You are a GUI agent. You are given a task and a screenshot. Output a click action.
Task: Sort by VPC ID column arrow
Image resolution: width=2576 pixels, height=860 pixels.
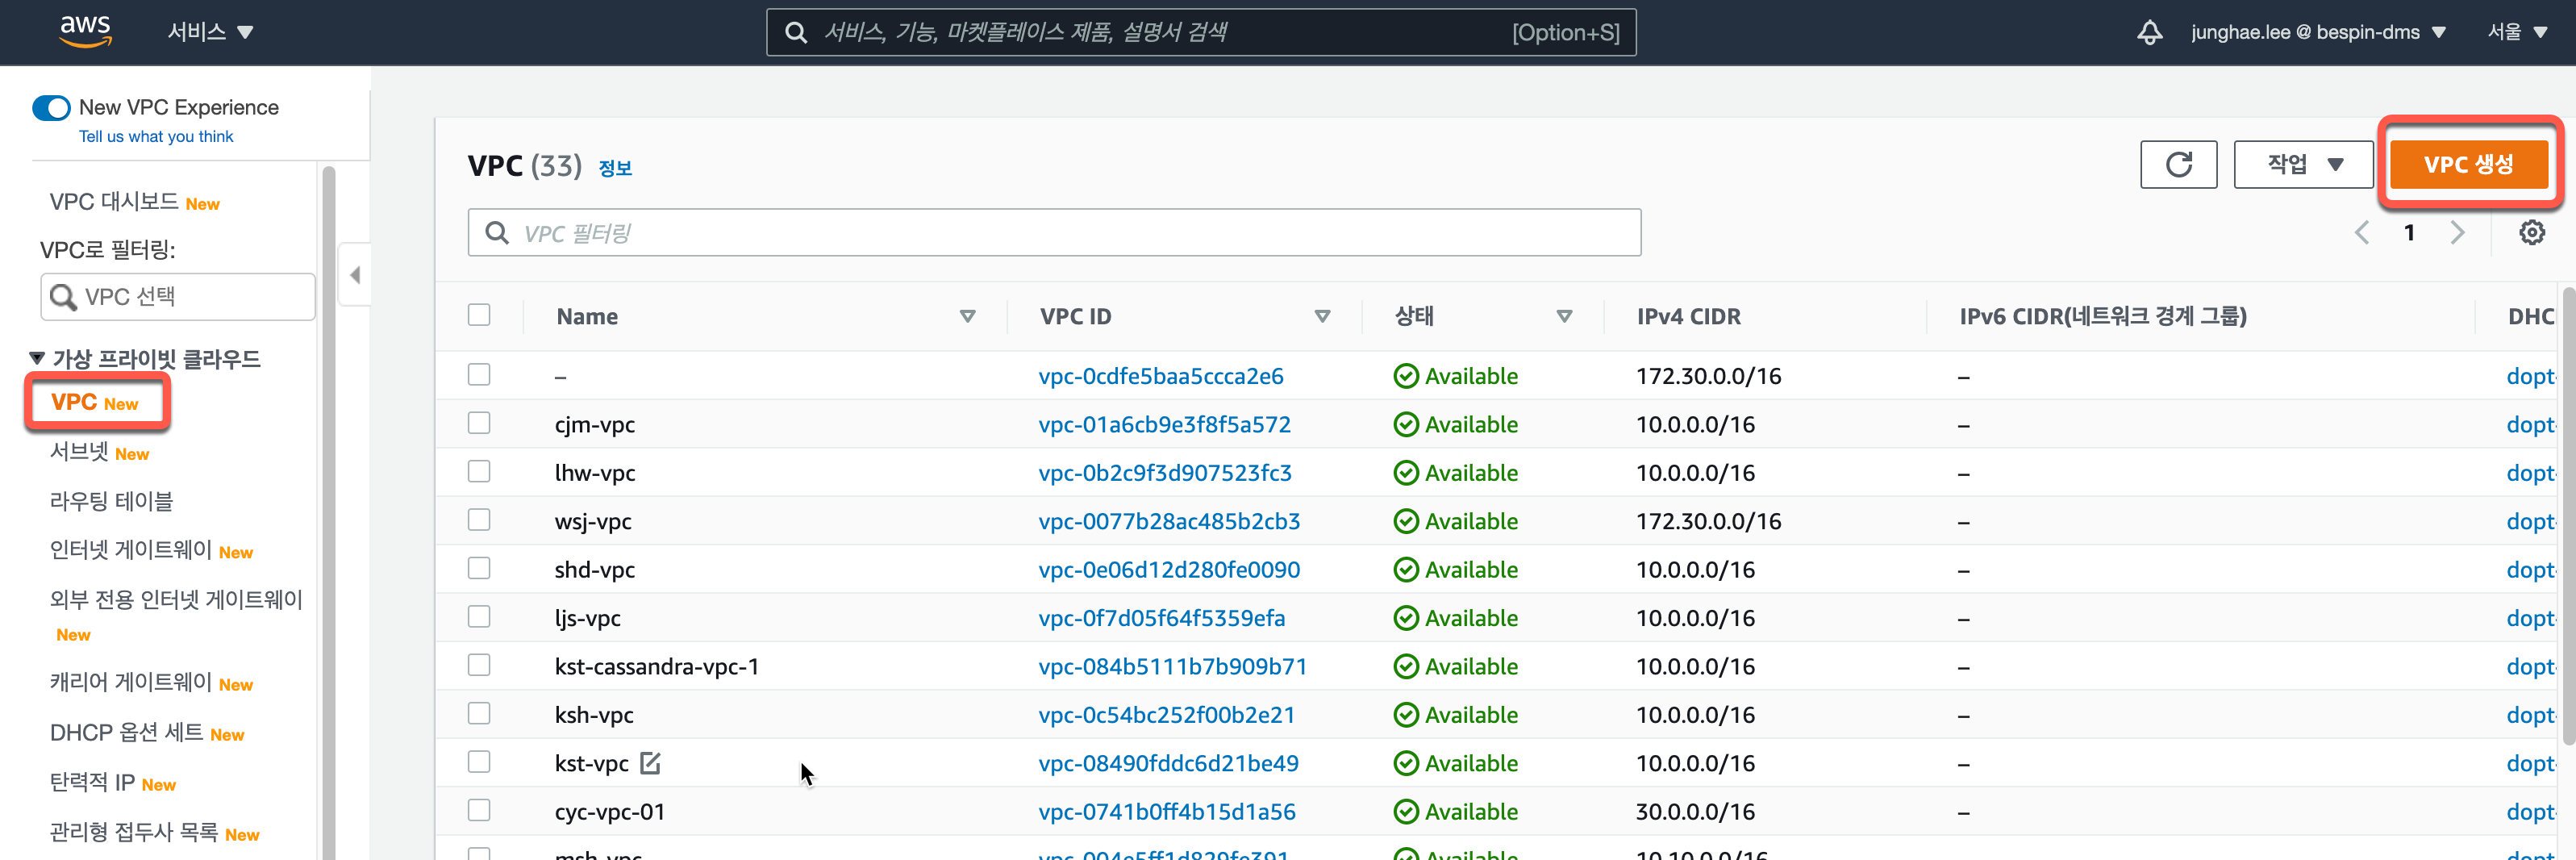(x=1322, y=316)
